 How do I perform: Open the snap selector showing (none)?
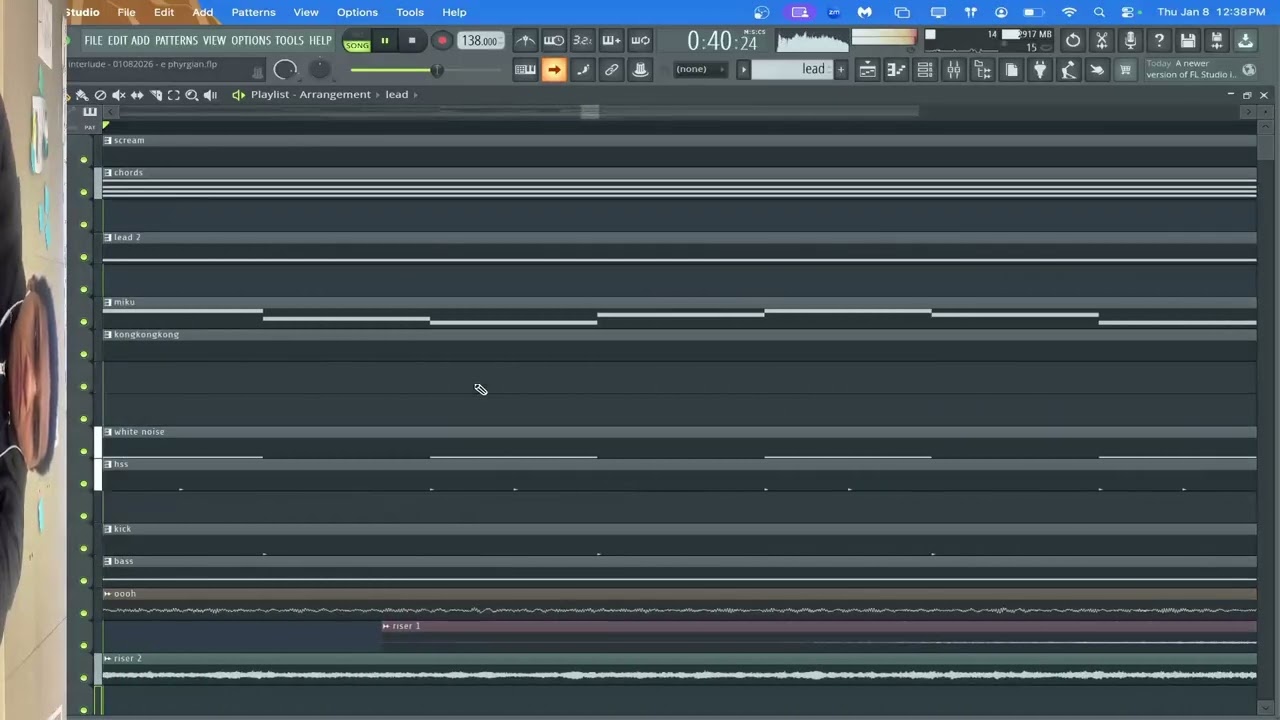700,69
